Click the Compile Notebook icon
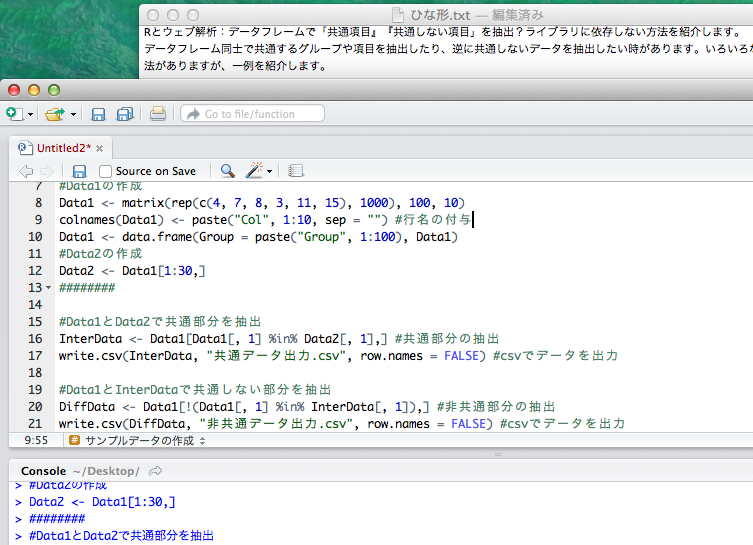753x545 pixels. 295,170
